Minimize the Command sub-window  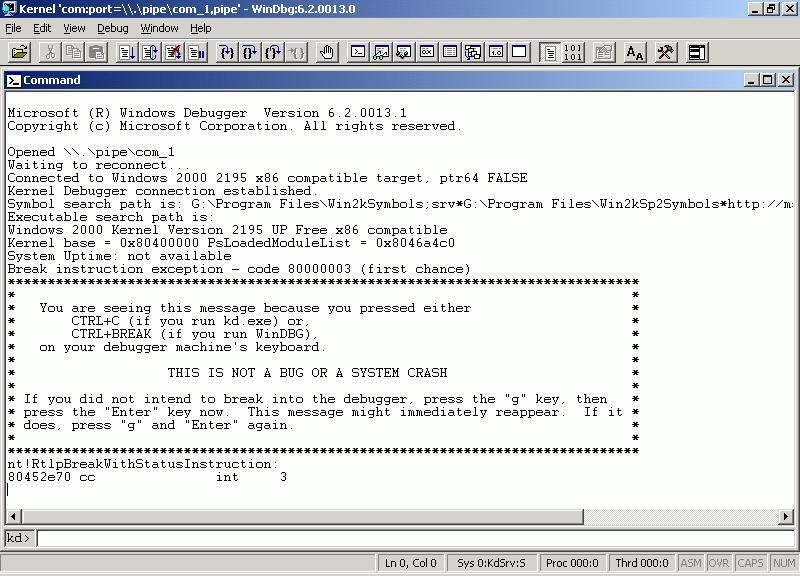pyautogui.click(x=751, y=80)
